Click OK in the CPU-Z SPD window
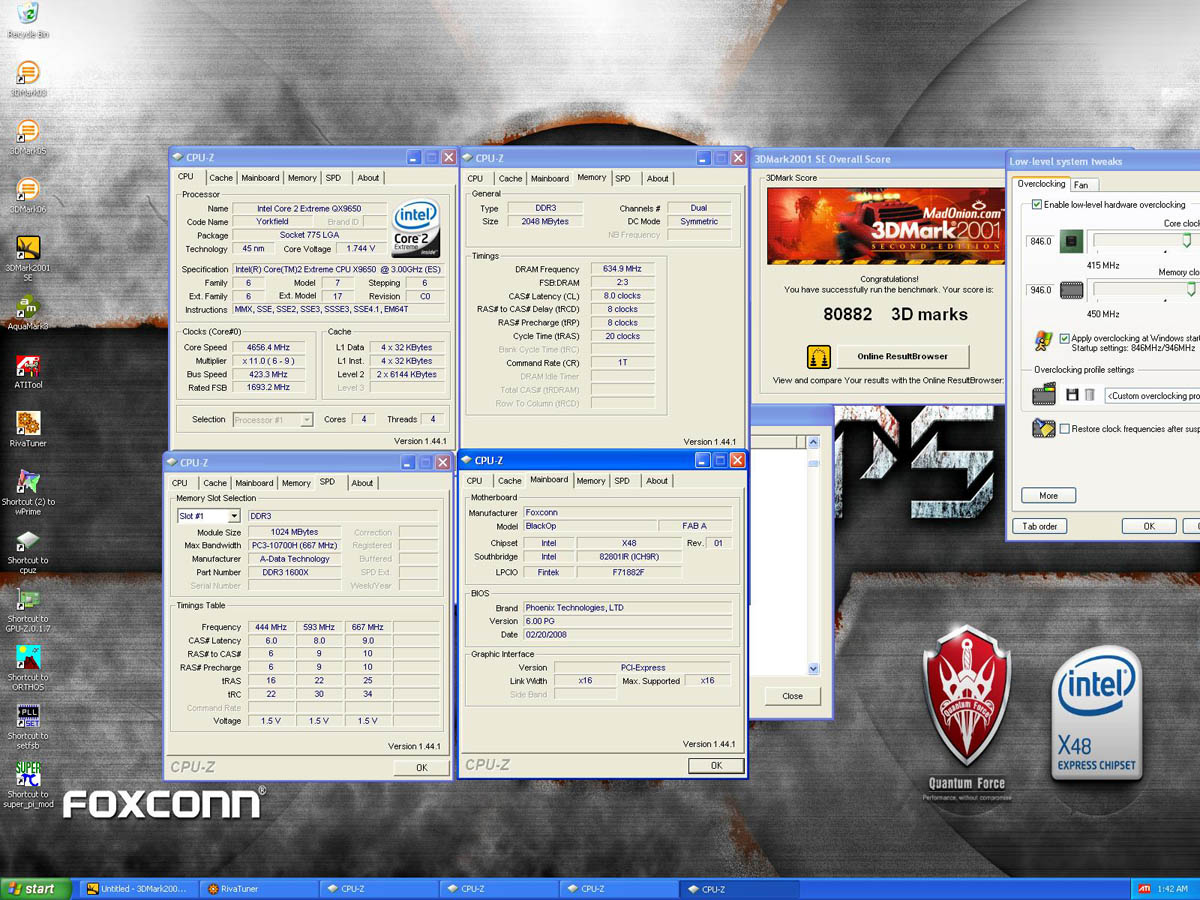This screenshot has height=900, width=1200. pos(421,768)
